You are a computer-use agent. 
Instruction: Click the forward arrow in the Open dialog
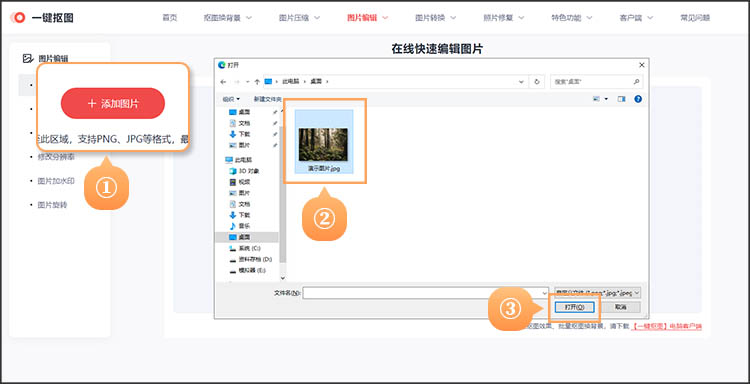point(236,82)
